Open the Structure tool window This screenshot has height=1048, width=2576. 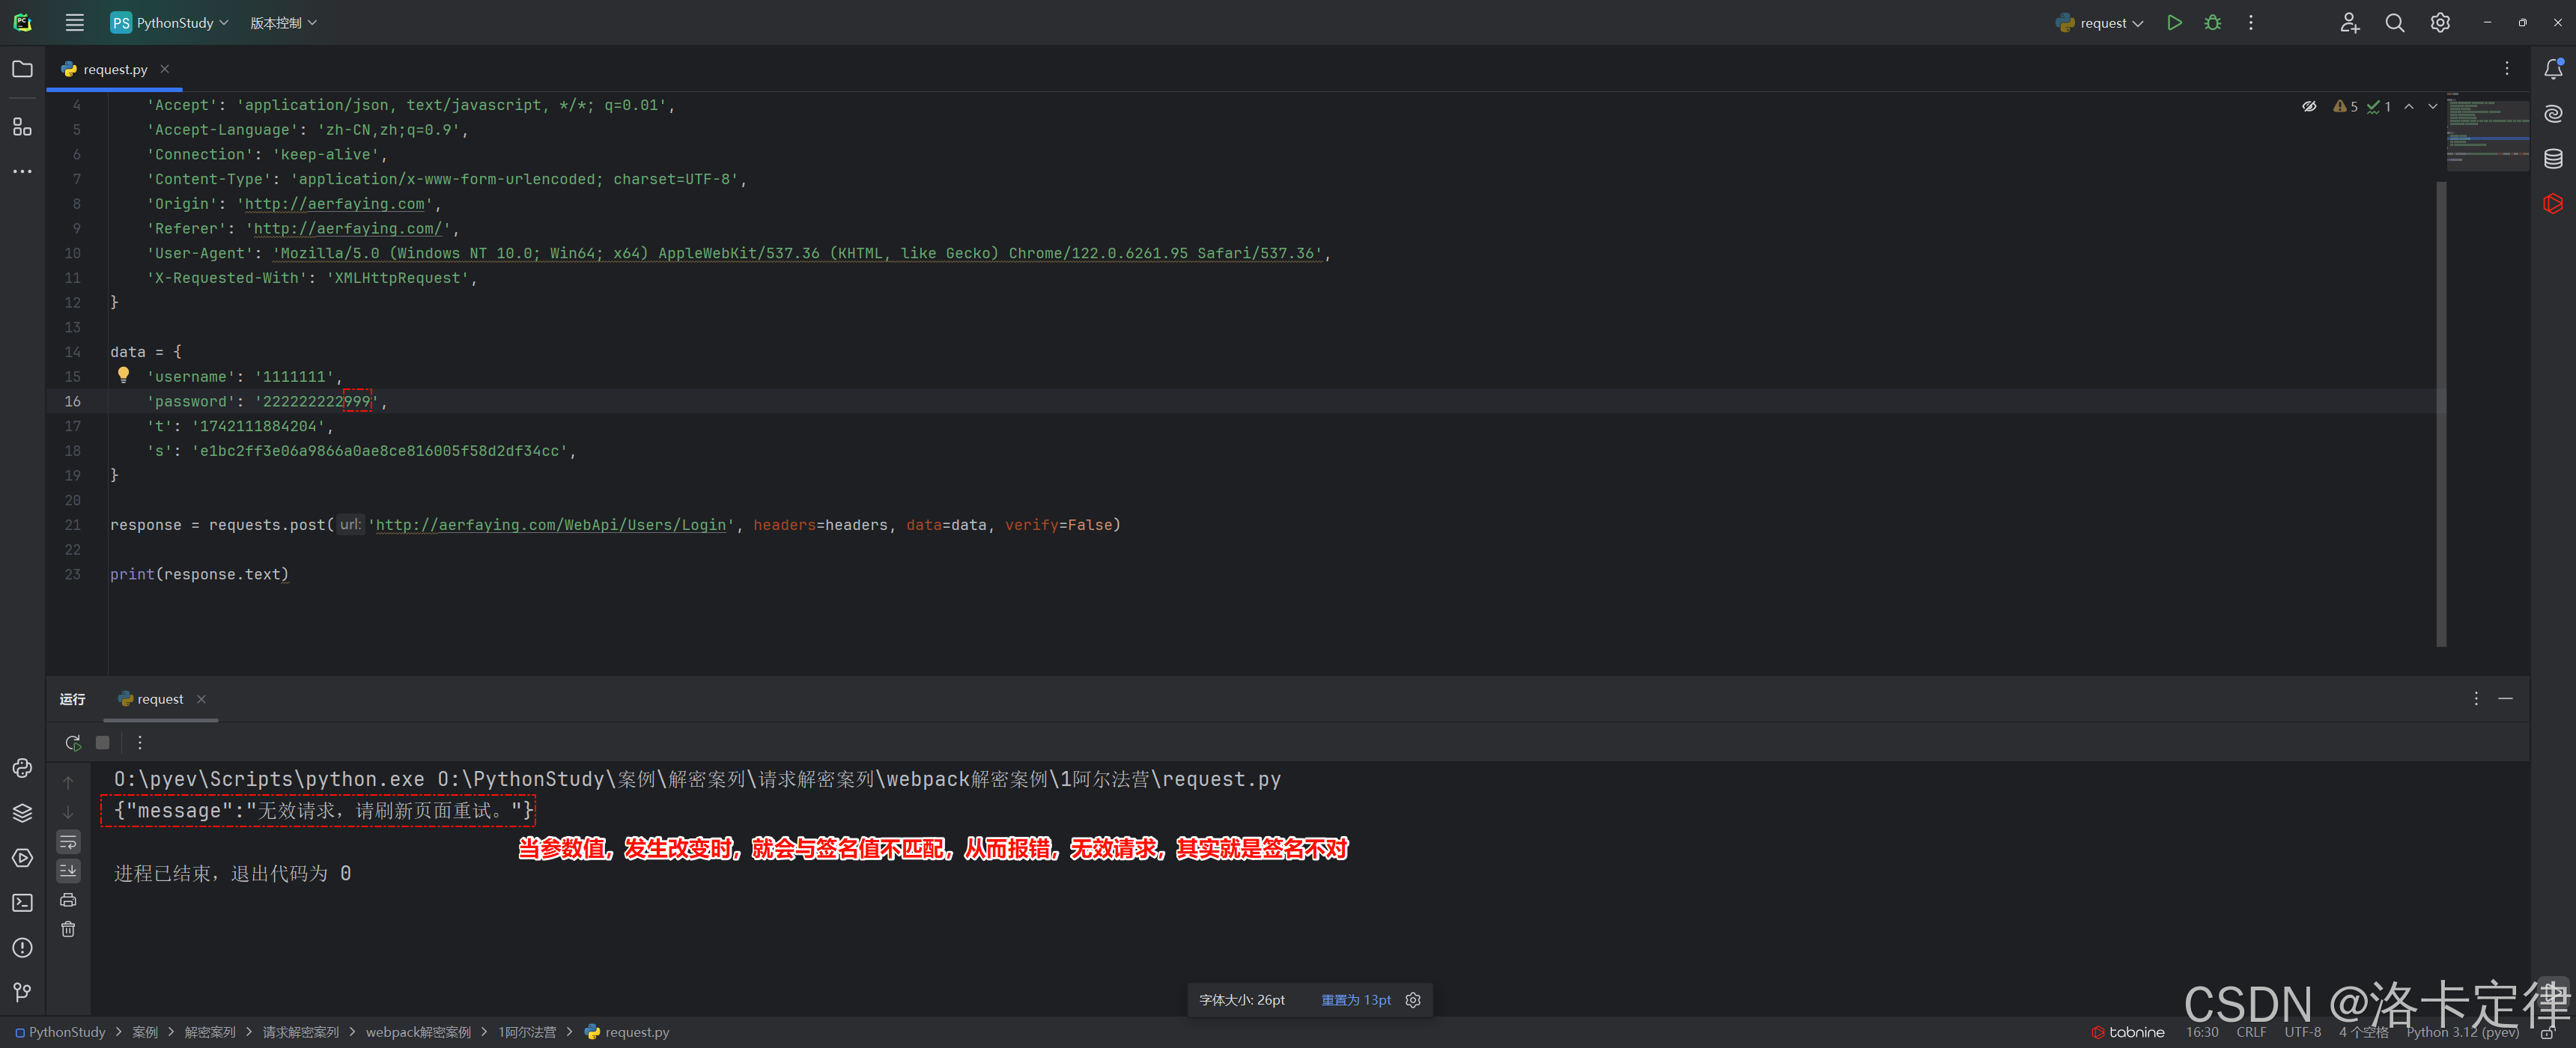22,127
